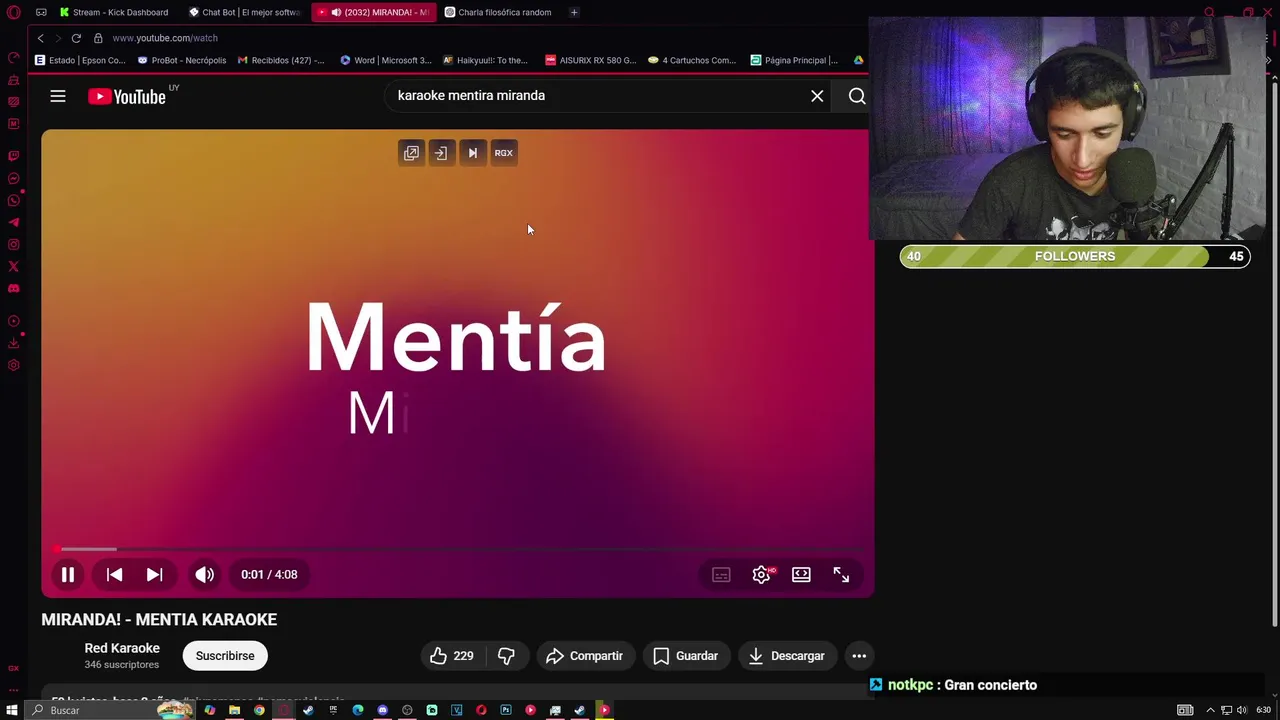Open the Página Principal bookmark

(794, 60)
